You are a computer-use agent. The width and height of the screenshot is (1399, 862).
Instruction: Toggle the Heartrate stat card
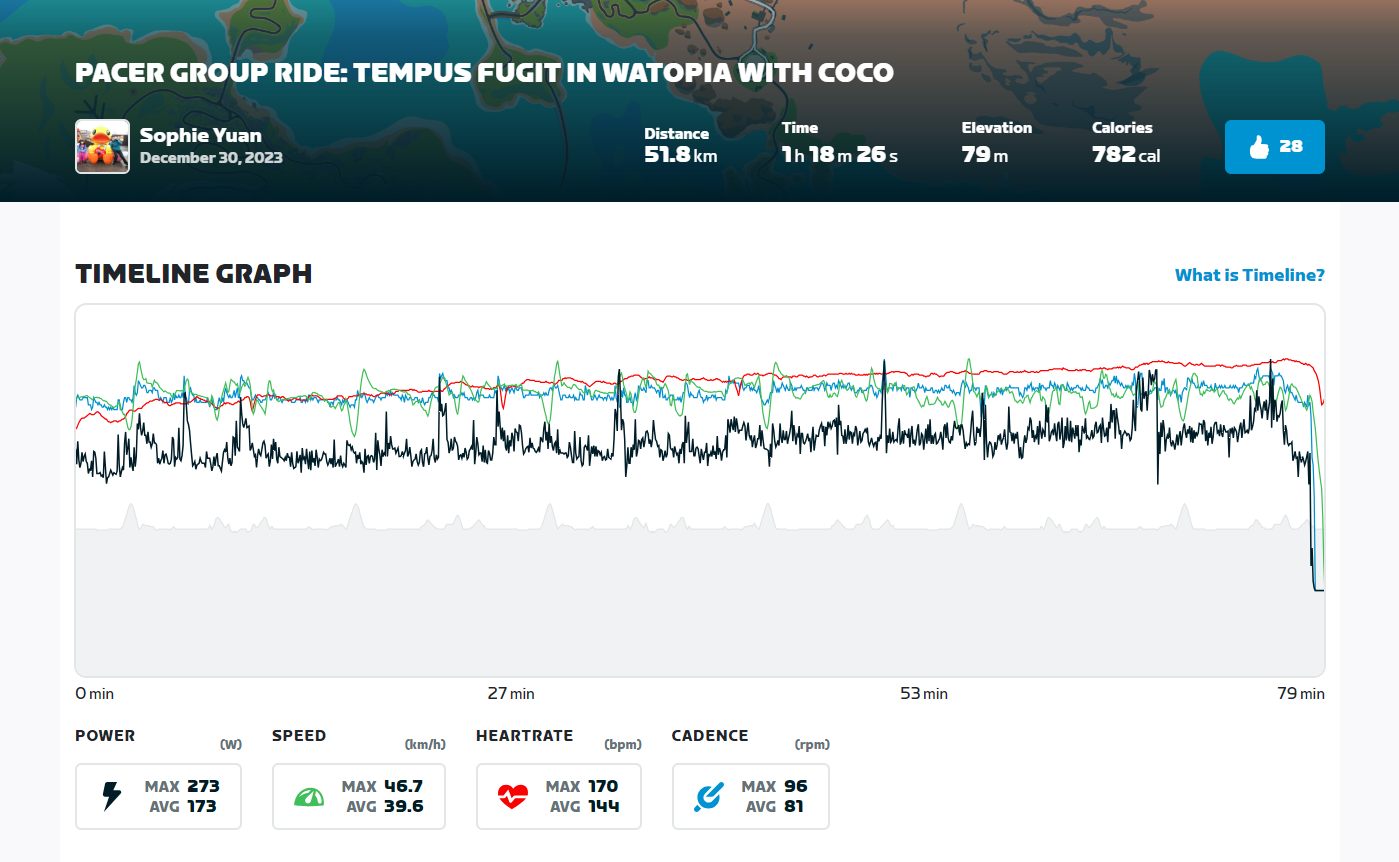[558, 796]
